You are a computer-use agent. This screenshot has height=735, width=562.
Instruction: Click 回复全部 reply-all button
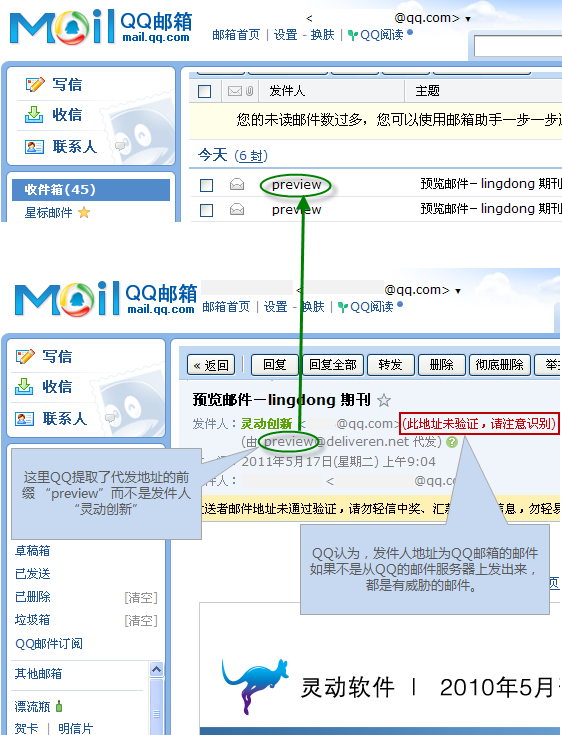[x=333, y=365]
